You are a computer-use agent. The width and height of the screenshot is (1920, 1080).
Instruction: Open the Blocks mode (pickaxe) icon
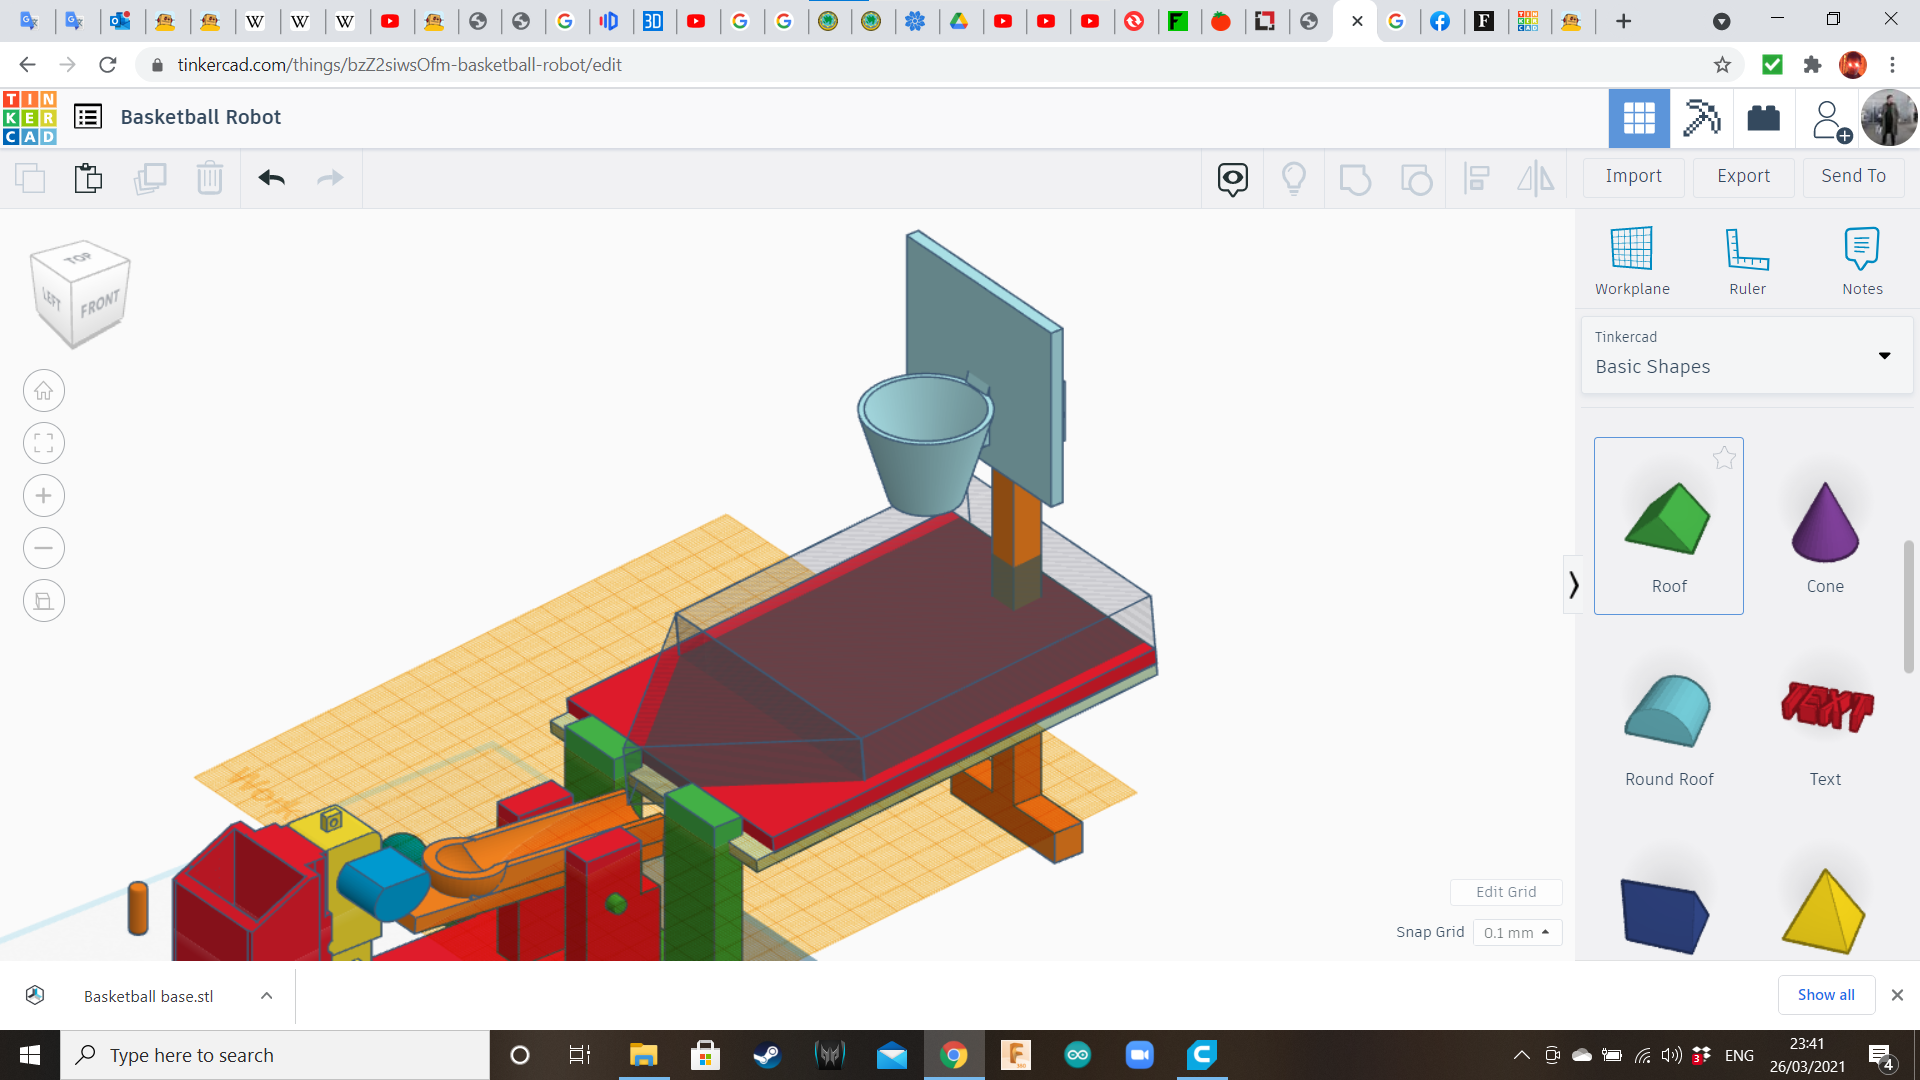[1701, 118]
